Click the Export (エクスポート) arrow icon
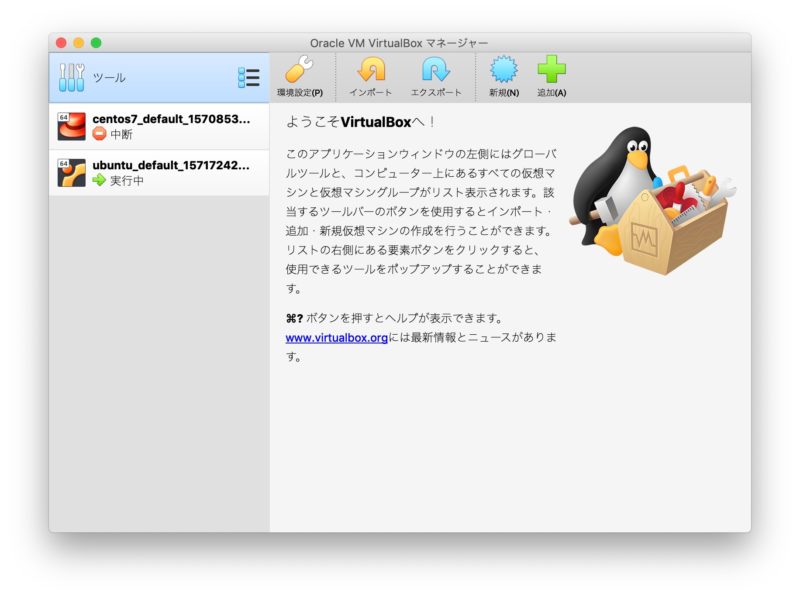800x597 pixels. pos(436,69)
